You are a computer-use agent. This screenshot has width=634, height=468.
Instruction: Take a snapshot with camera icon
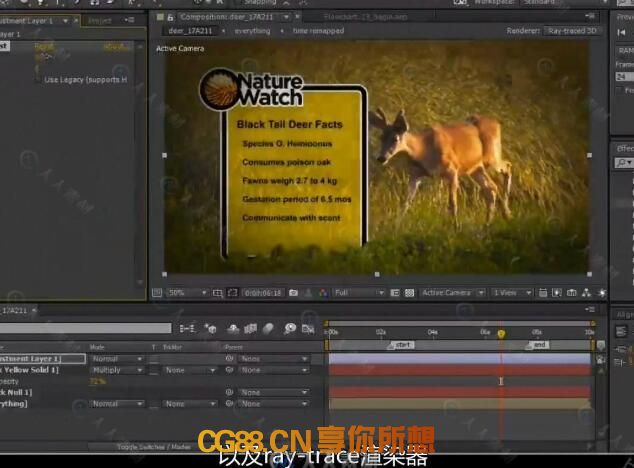click(x=294, y=292)
